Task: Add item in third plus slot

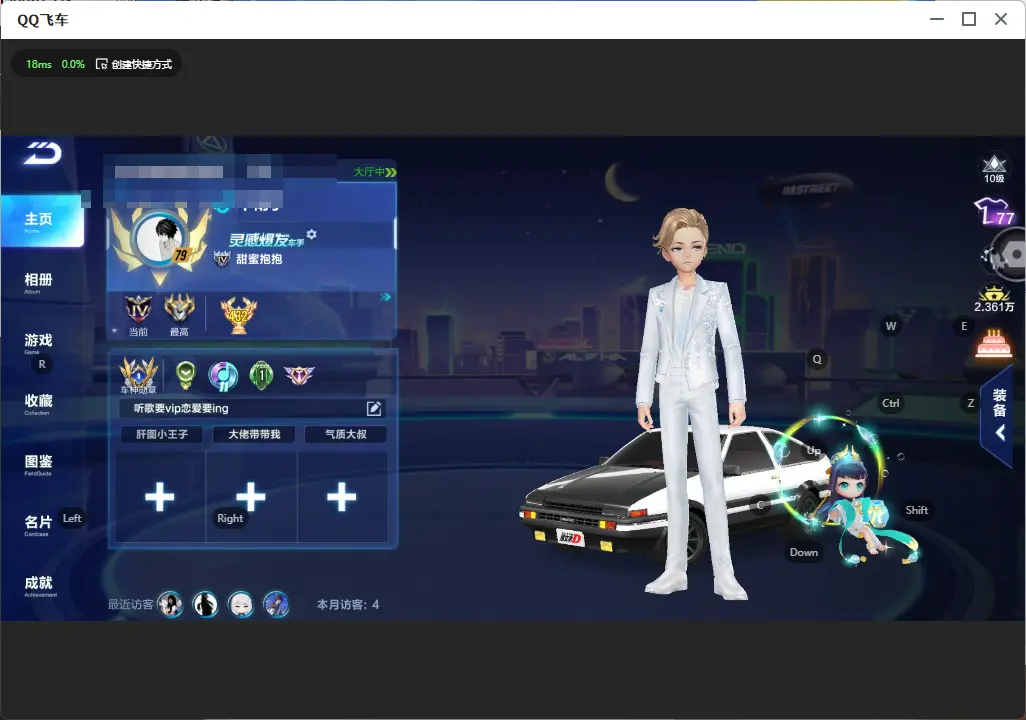Action: point(342,497)
